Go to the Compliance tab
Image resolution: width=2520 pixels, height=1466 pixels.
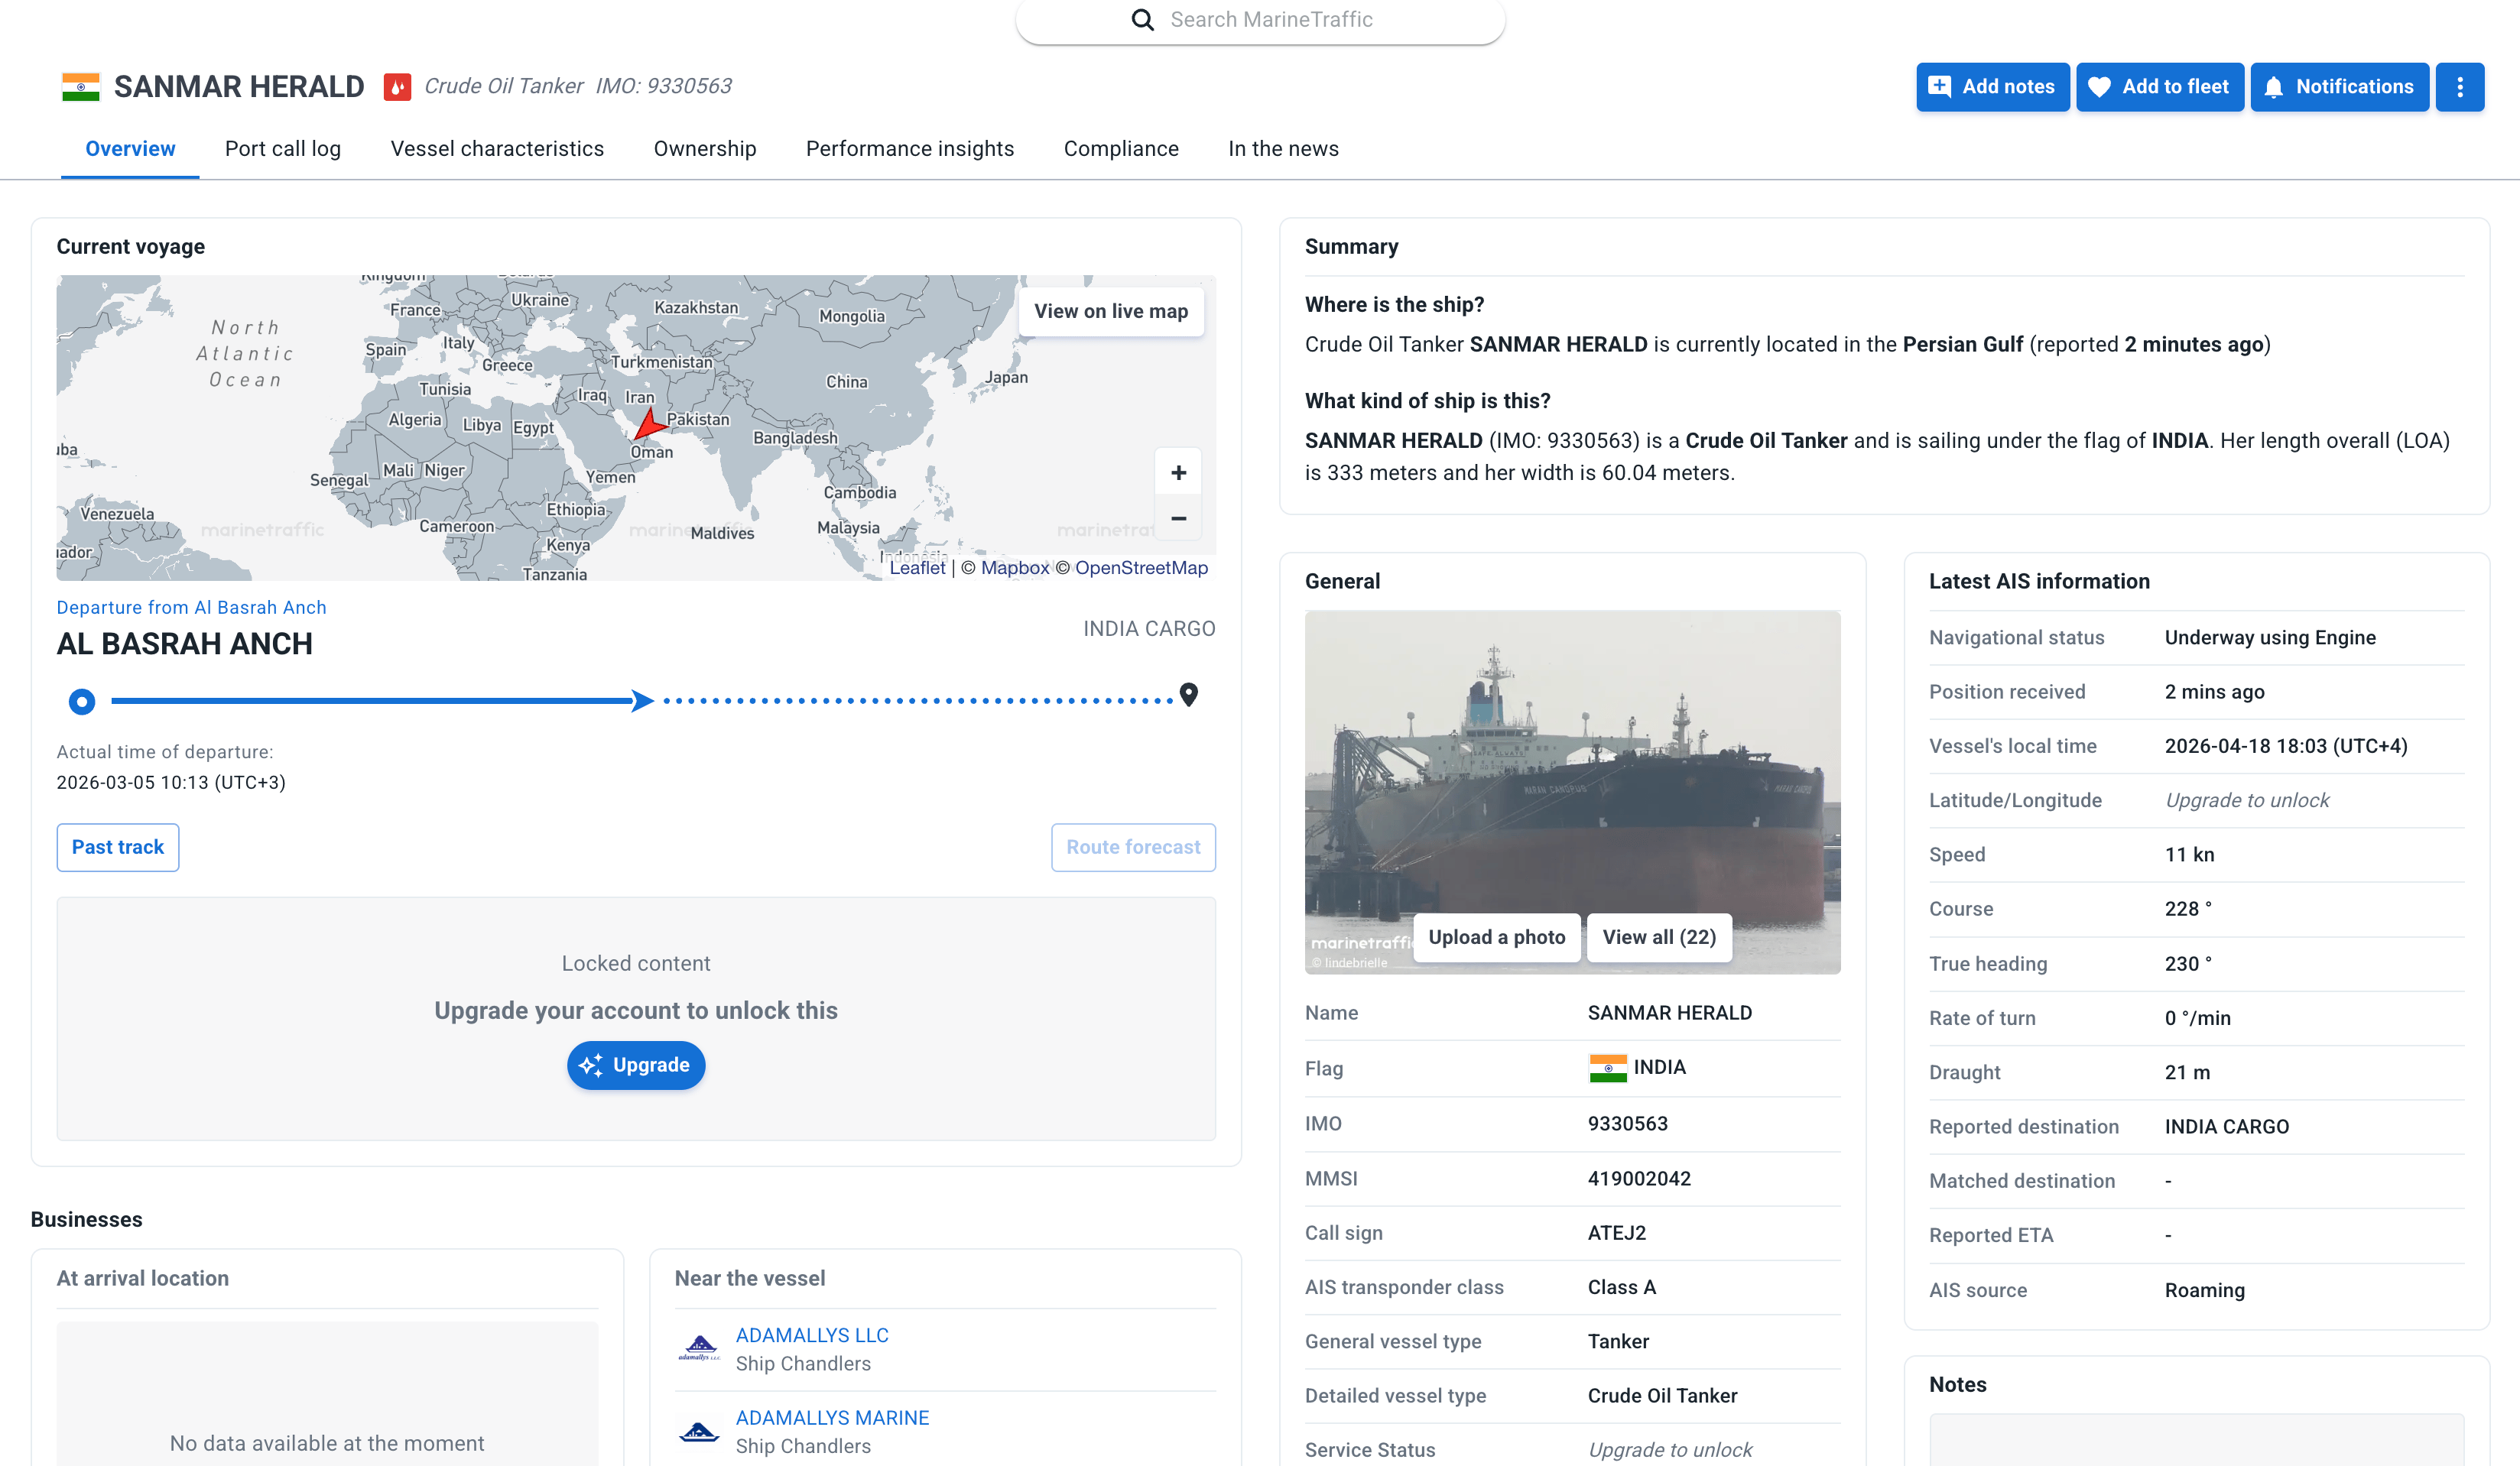(x=1120, y=149)
